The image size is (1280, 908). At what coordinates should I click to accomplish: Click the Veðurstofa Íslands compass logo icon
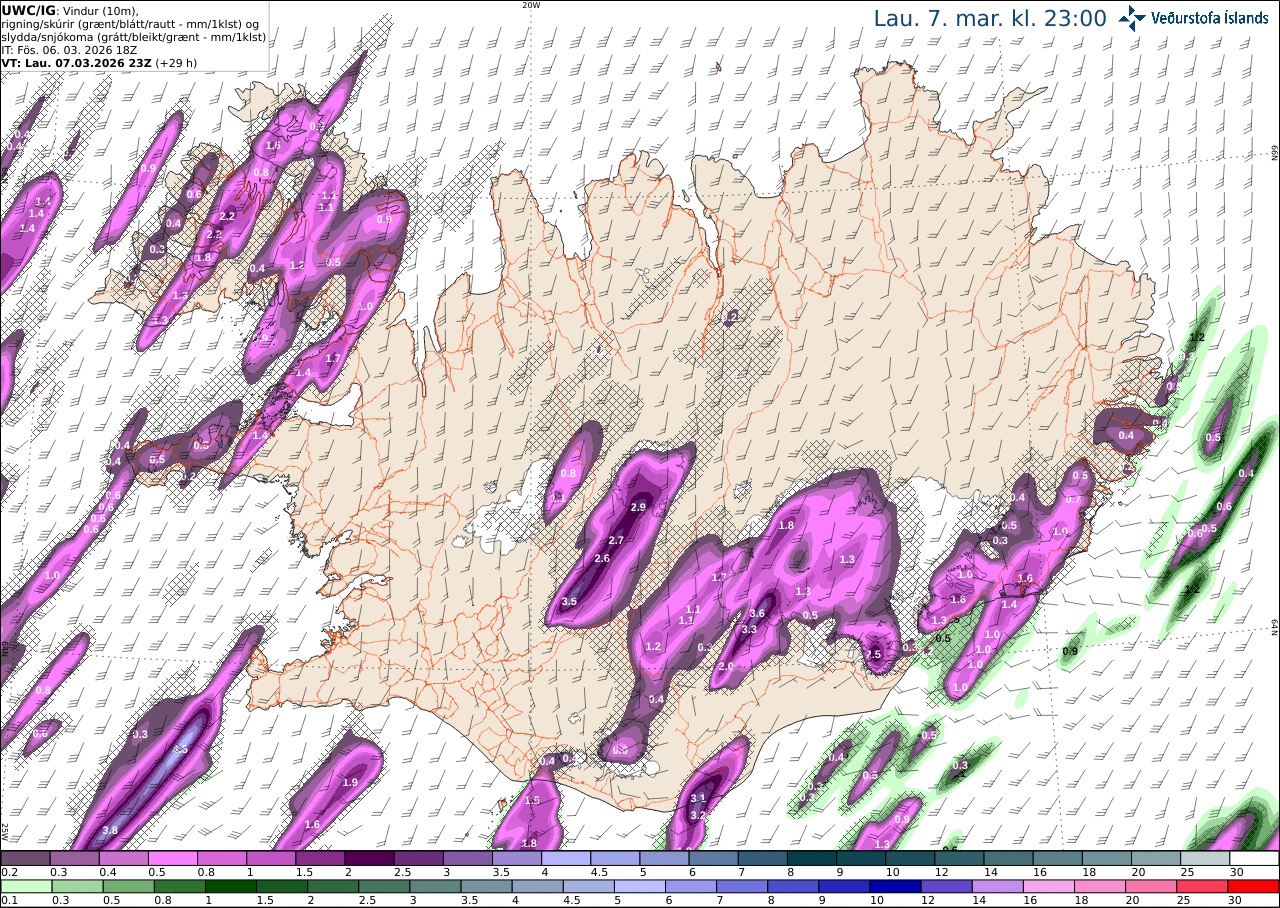1132,17
